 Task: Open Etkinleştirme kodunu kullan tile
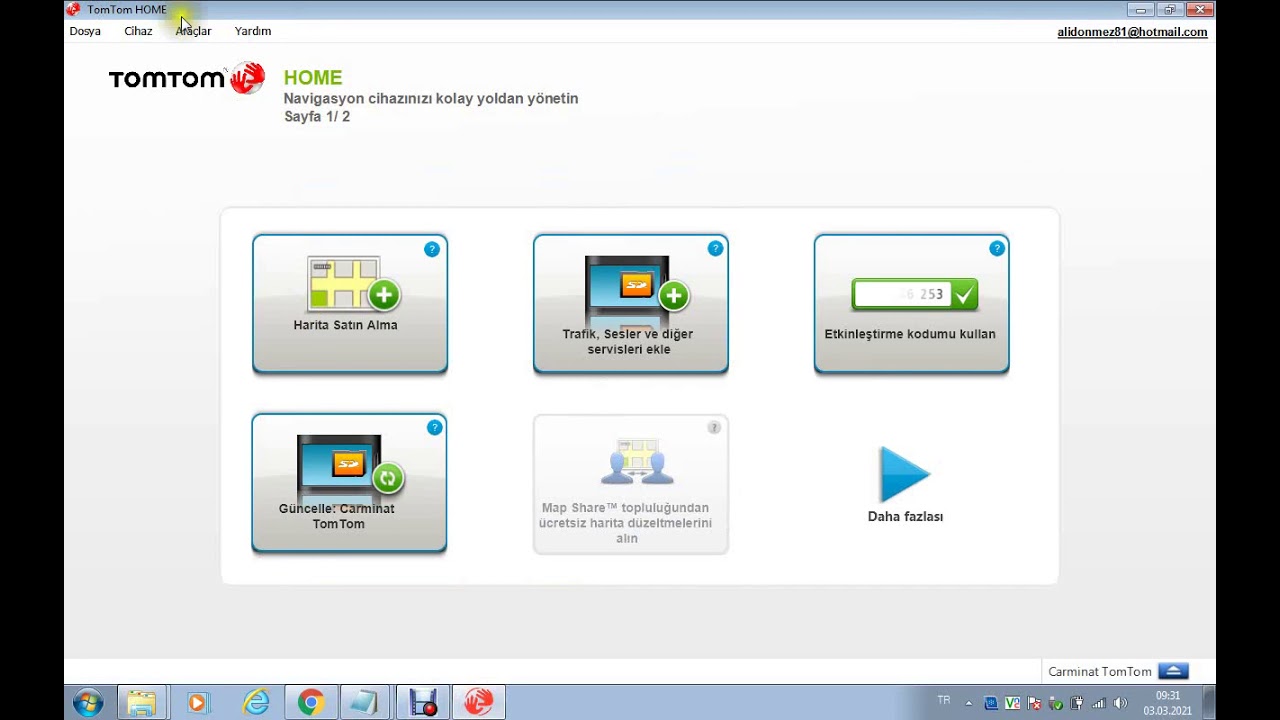point(912,304)
